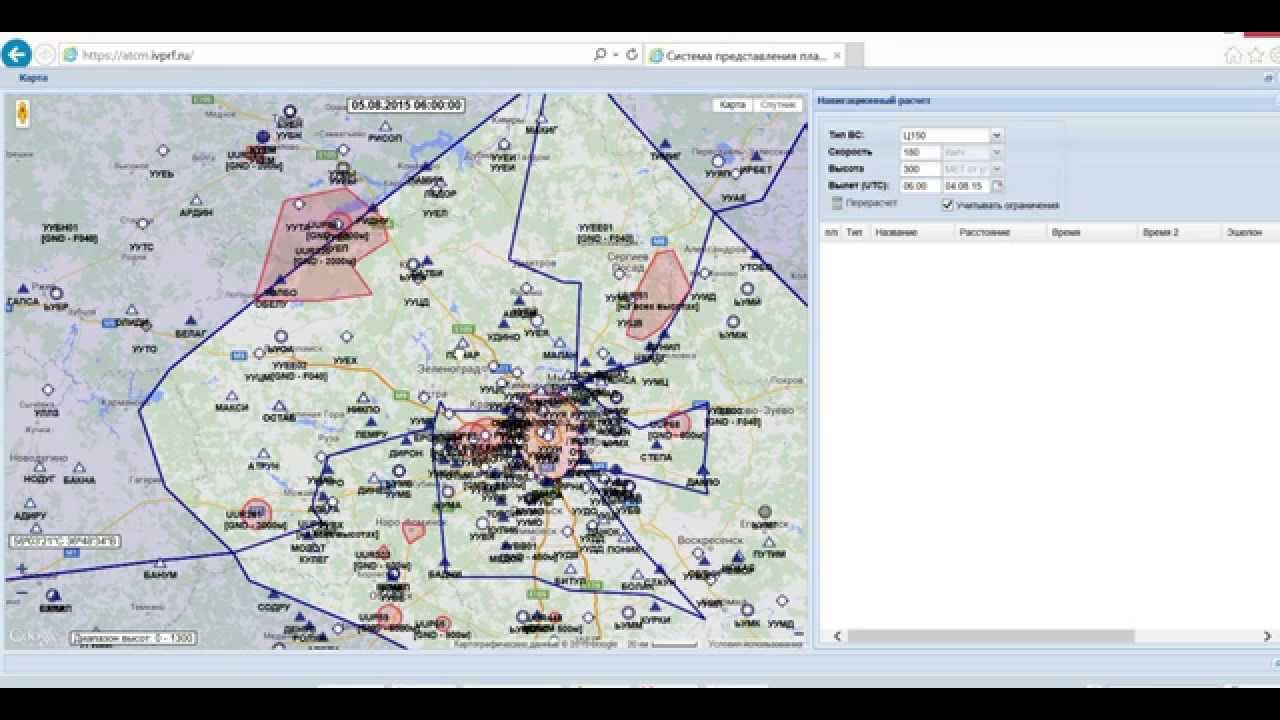The width and height of the screenshot is (1280, 720).
Task: Open the Карта menu item
Action: [33, 77]
